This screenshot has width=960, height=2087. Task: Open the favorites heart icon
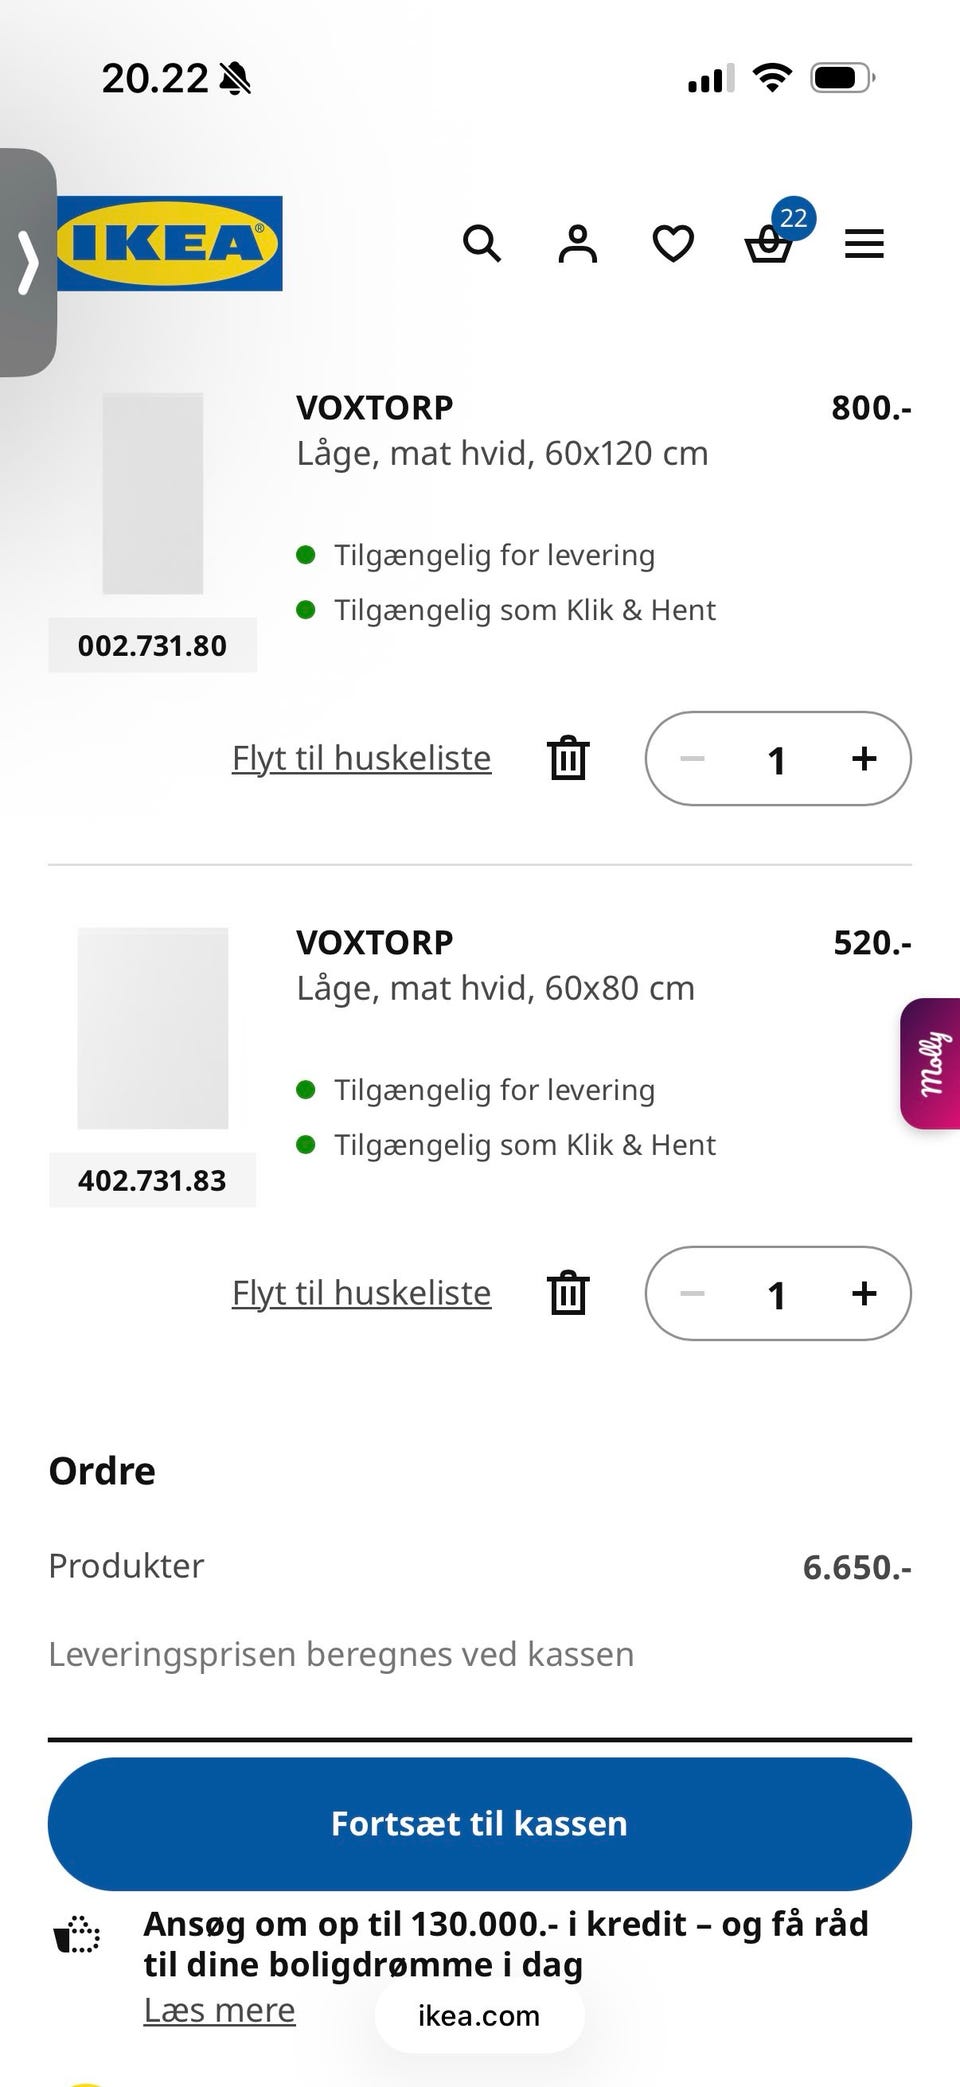click(673, 243)
